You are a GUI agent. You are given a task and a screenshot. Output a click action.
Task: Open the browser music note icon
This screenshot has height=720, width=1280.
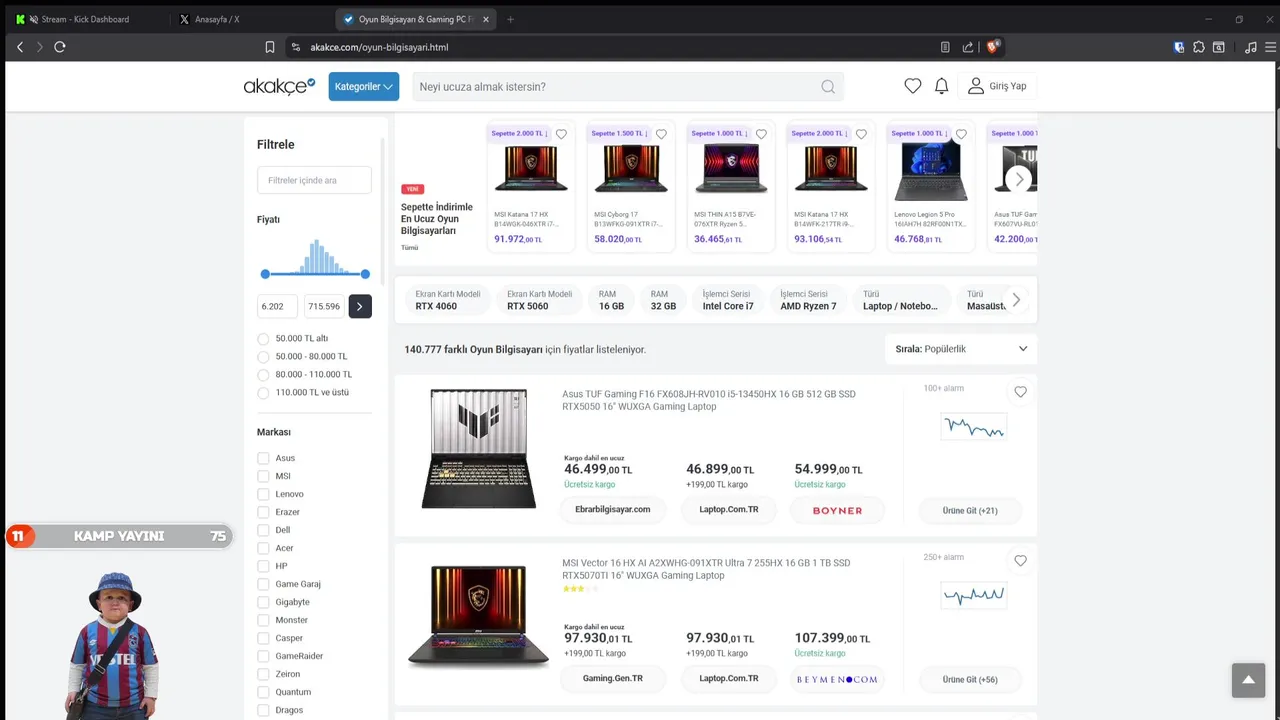coord(1251,47)
